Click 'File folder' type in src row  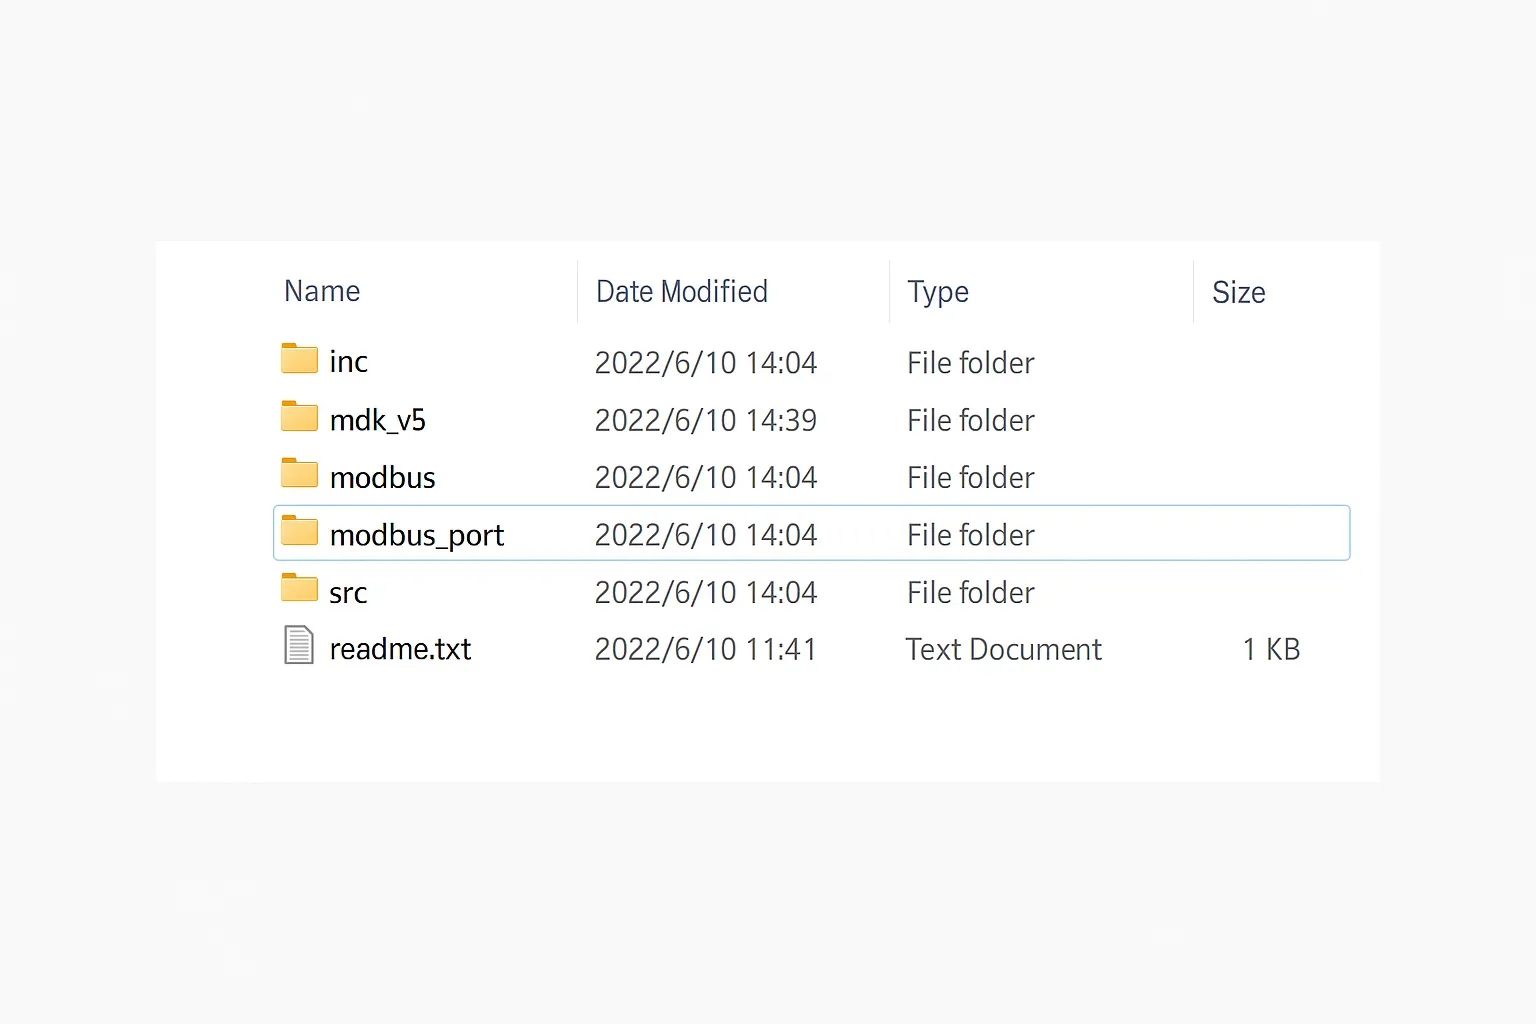tap(971, 593)
